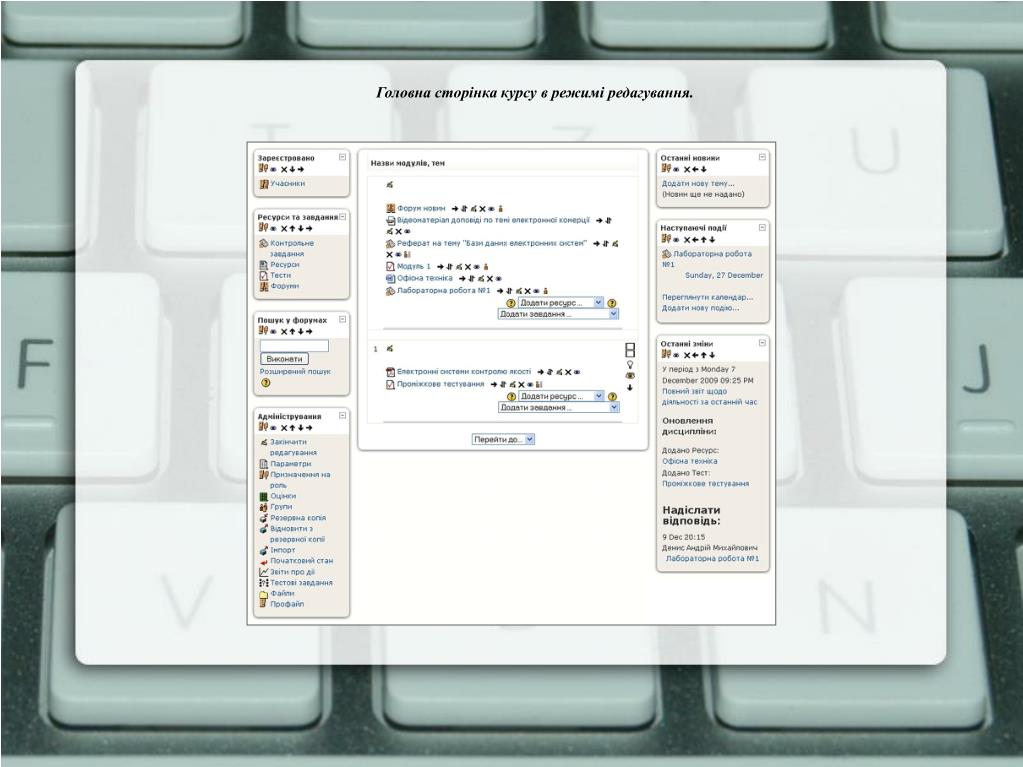Open the Учасники participants icon
This screenshot has width=1023, height=767.
coord(264,184)
